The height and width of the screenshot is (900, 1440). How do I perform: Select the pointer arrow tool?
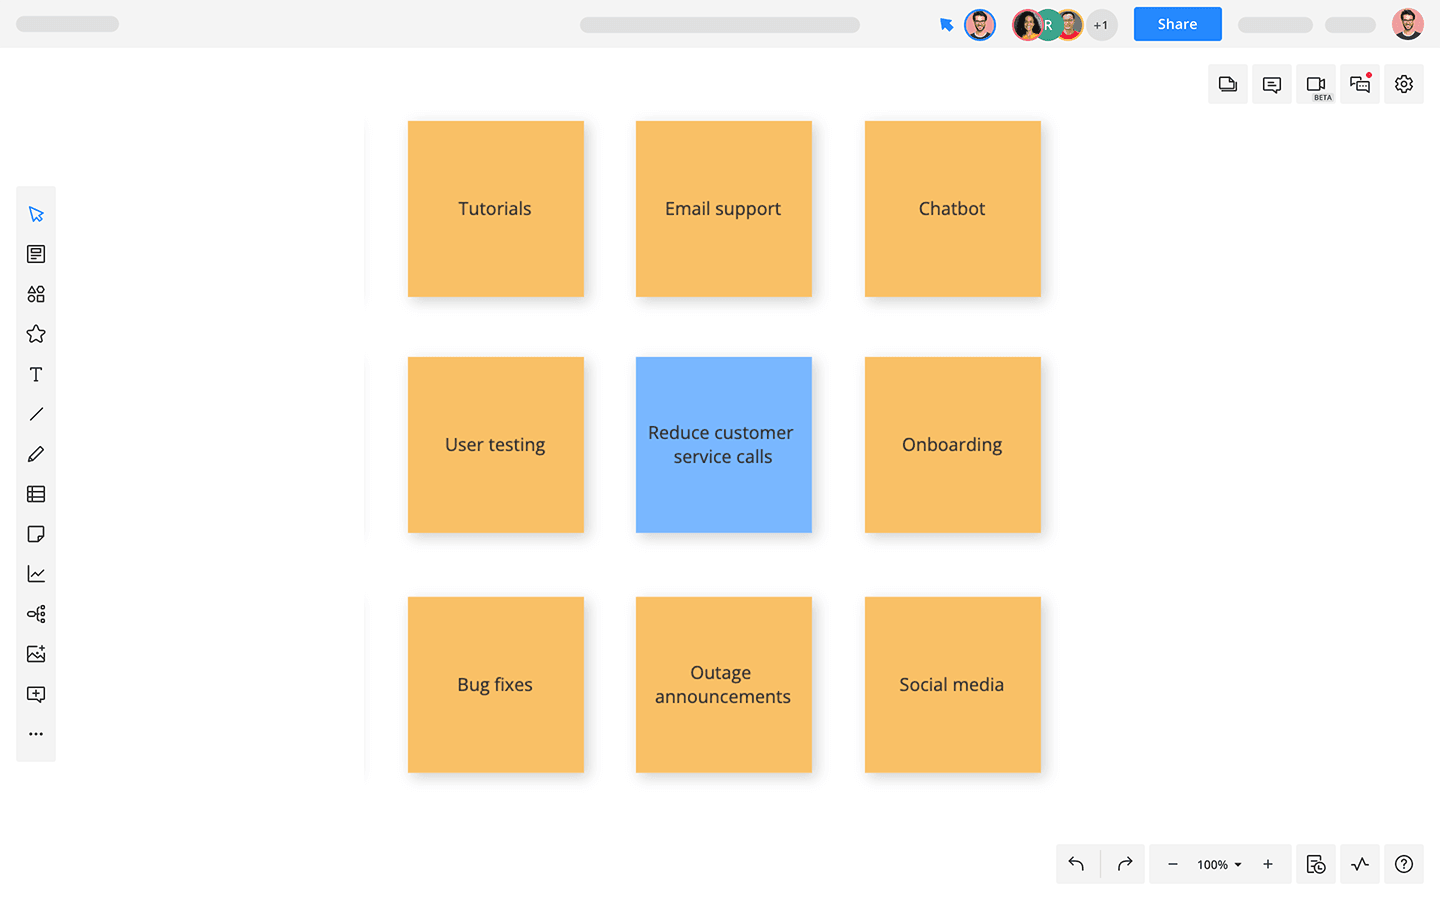pyautogui.click(x=36, y=214)
